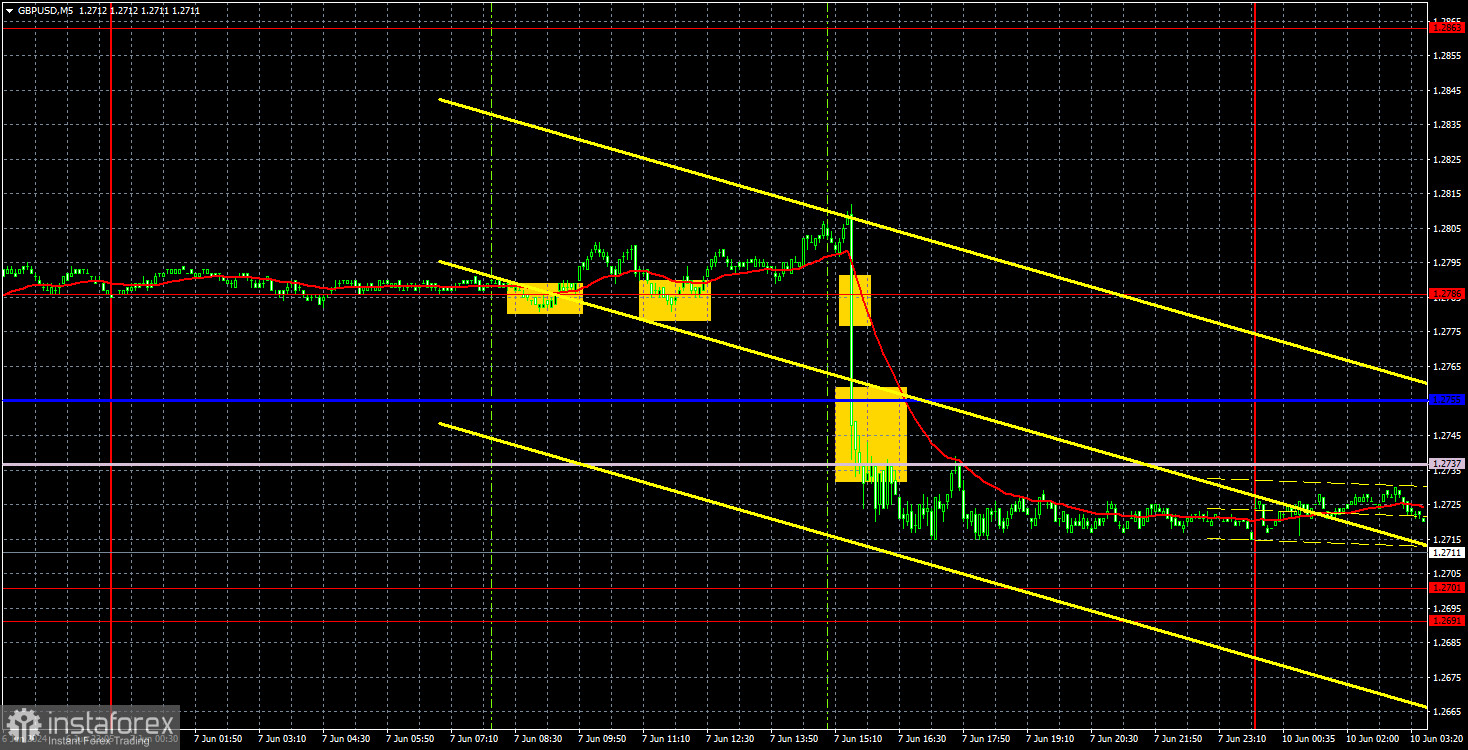Click the 7 Jun 01:50 time label
1468x750 pixels.
(x=218, y=739)
